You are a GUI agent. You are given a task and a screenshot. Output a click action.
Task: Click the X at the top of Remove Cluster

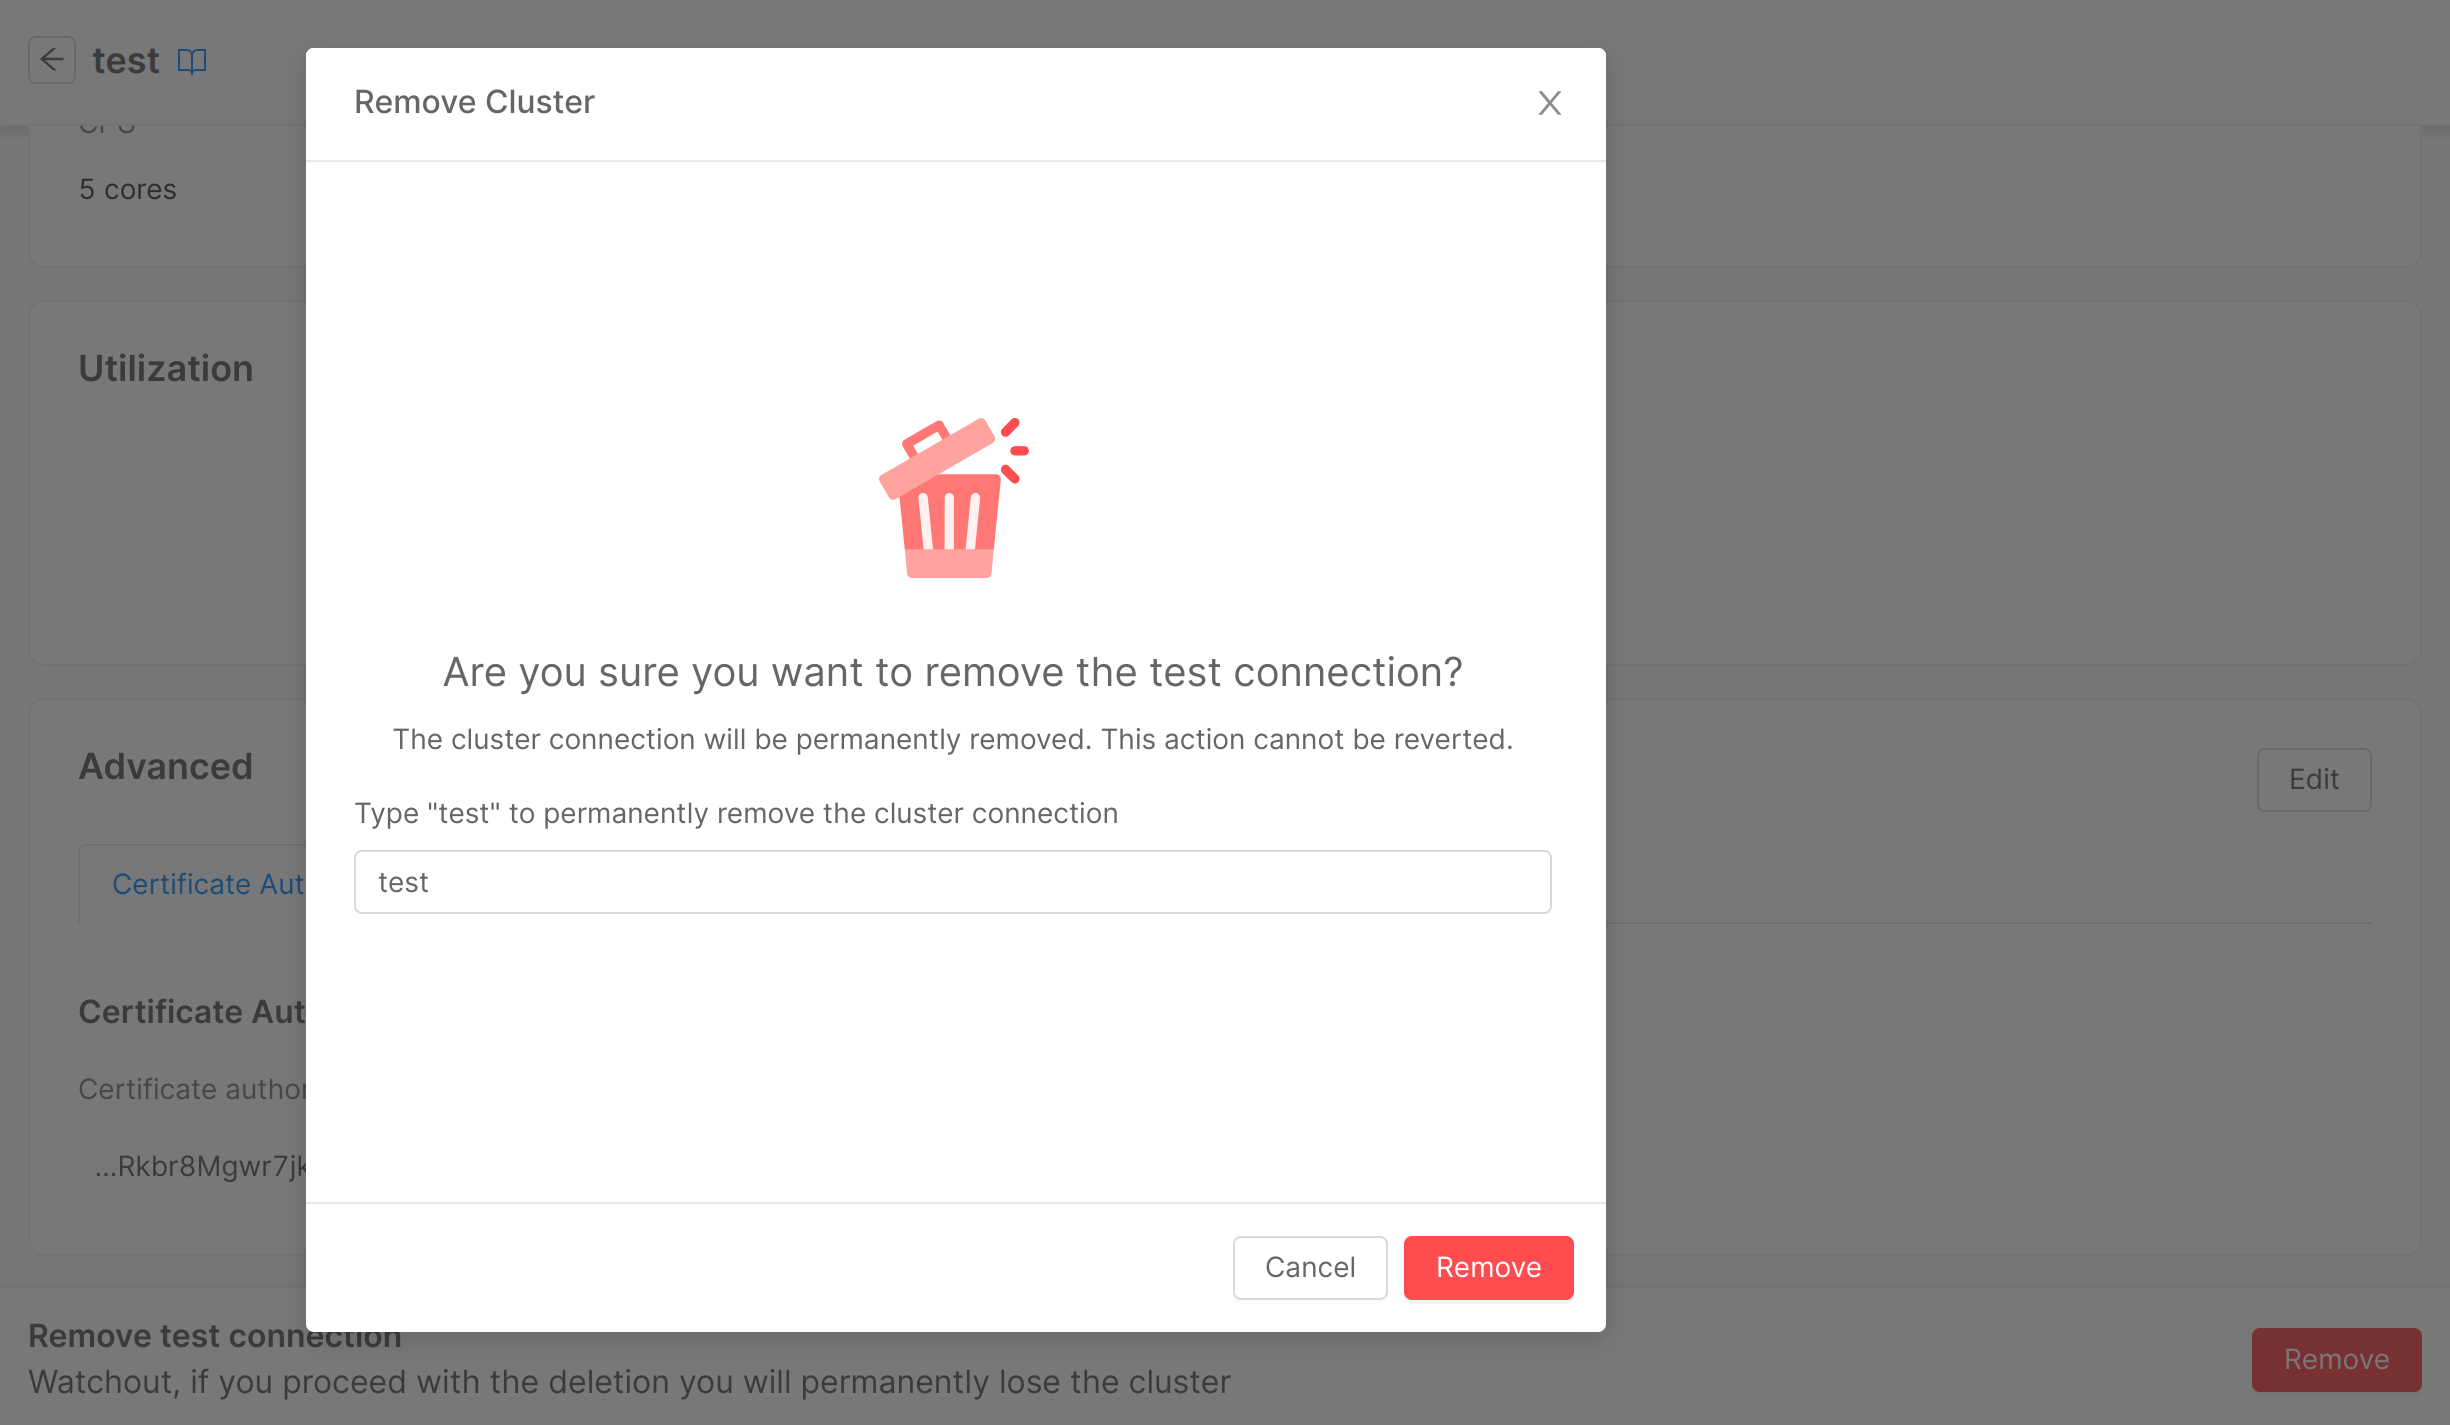click(1548, 103)
